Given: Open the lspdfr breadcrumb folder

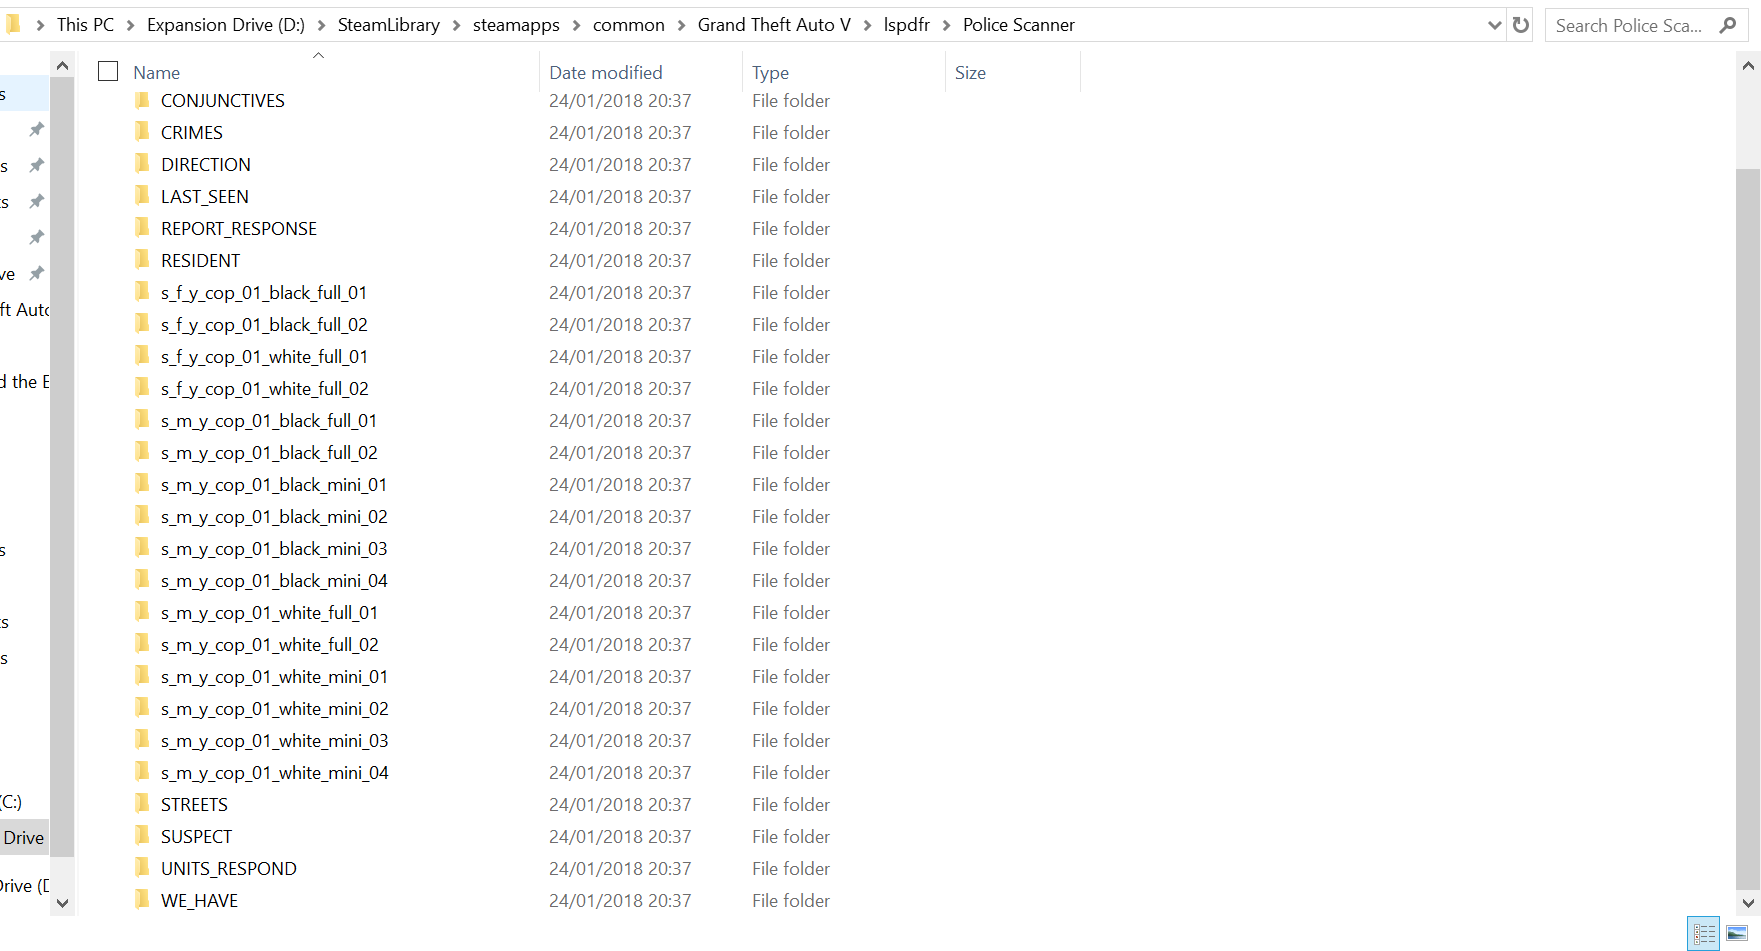Looking at the screenshot, I should (x=907, y=25).
